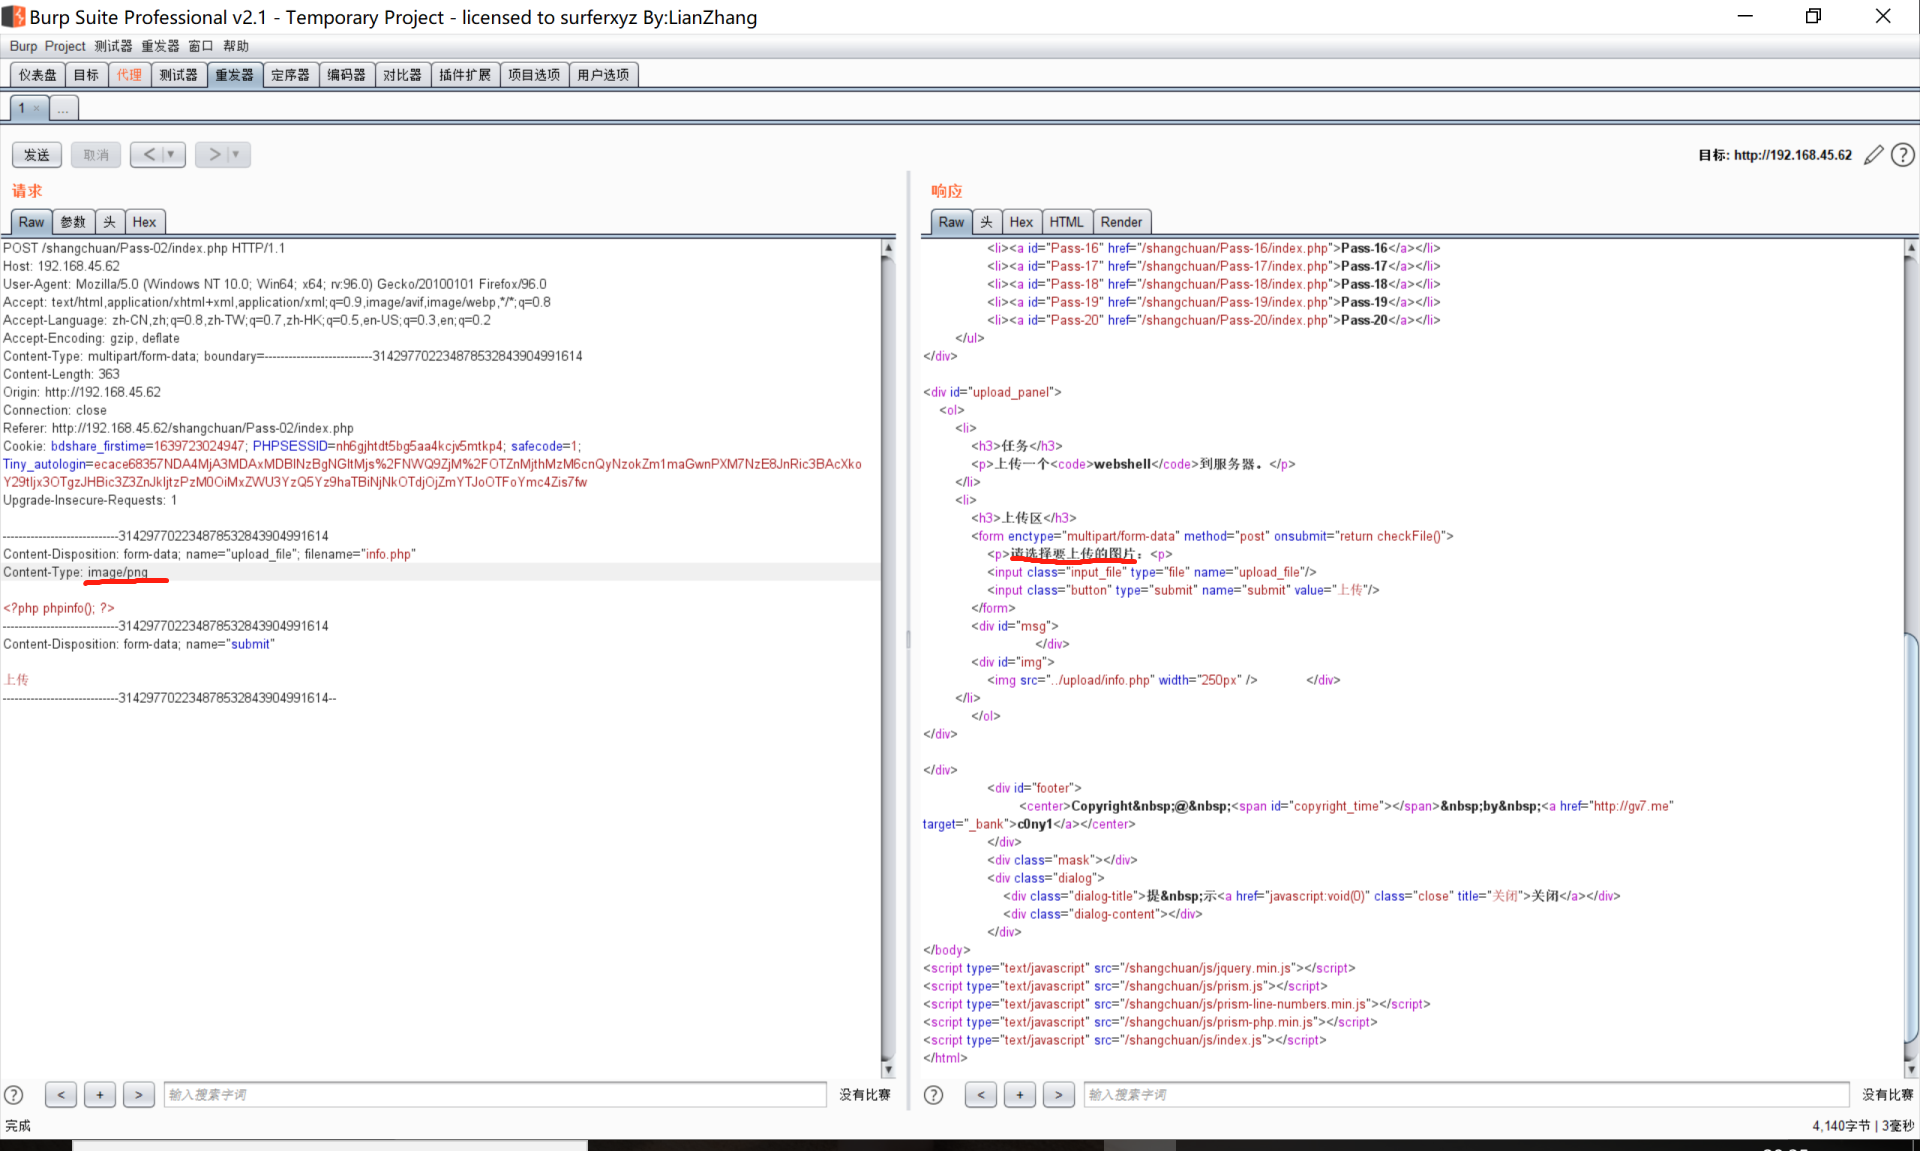Open history back dropdown arrow

172,155
